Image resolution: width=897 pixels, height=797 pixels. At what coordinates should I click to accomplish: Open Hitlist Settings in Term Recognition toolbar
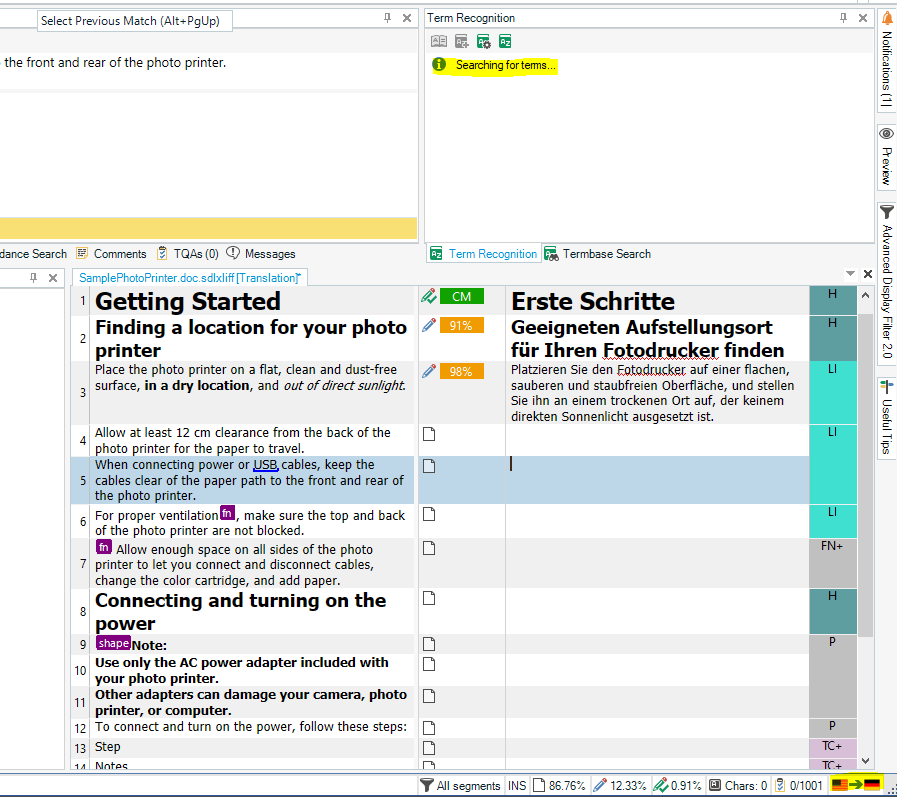484,41
